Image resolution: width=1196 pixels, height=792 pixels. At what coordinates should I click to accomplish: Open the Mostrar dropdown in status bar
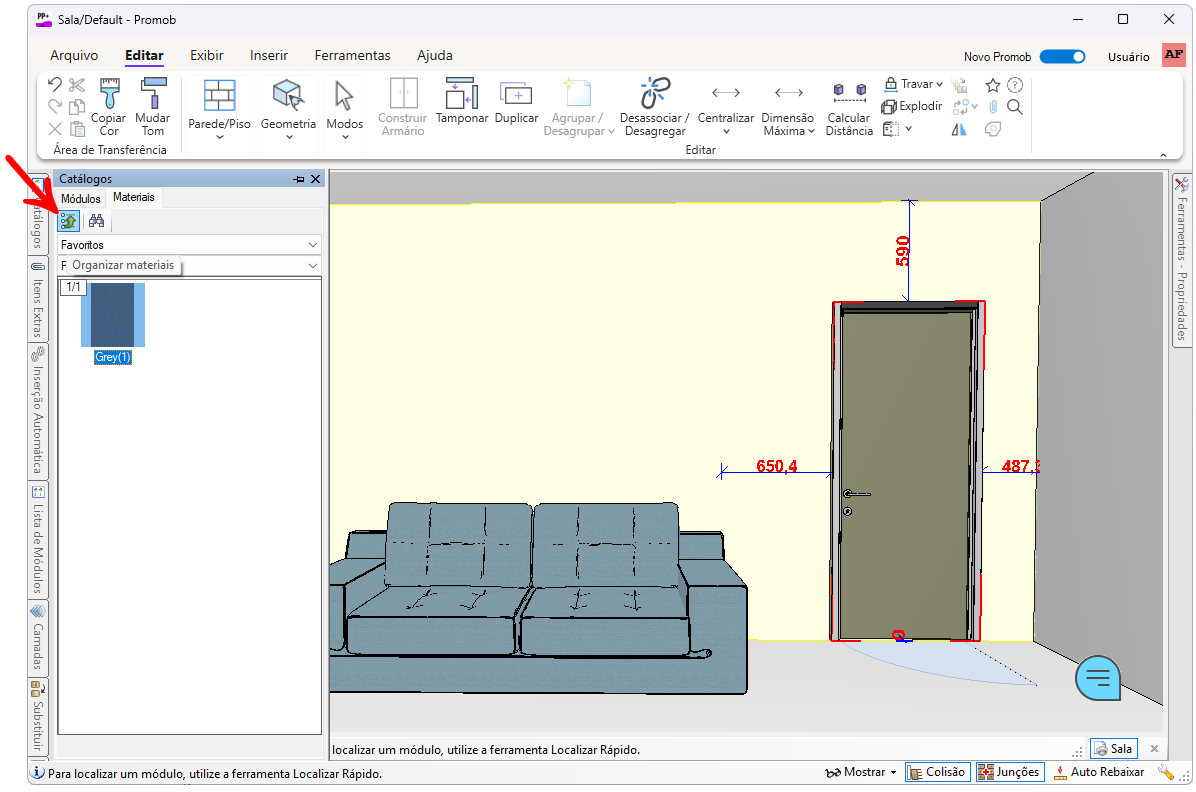coord(861,772)
